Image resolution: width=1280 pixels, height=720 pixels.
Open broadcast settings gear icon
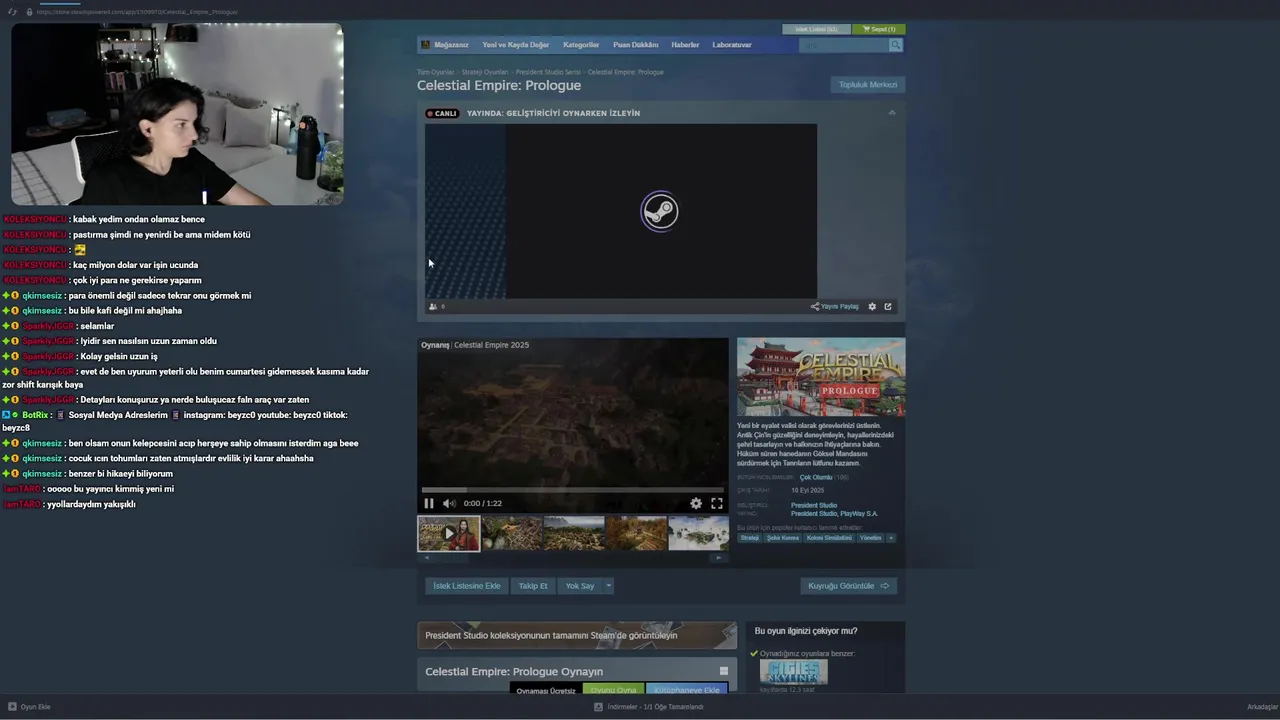click(x=872, y=307)
